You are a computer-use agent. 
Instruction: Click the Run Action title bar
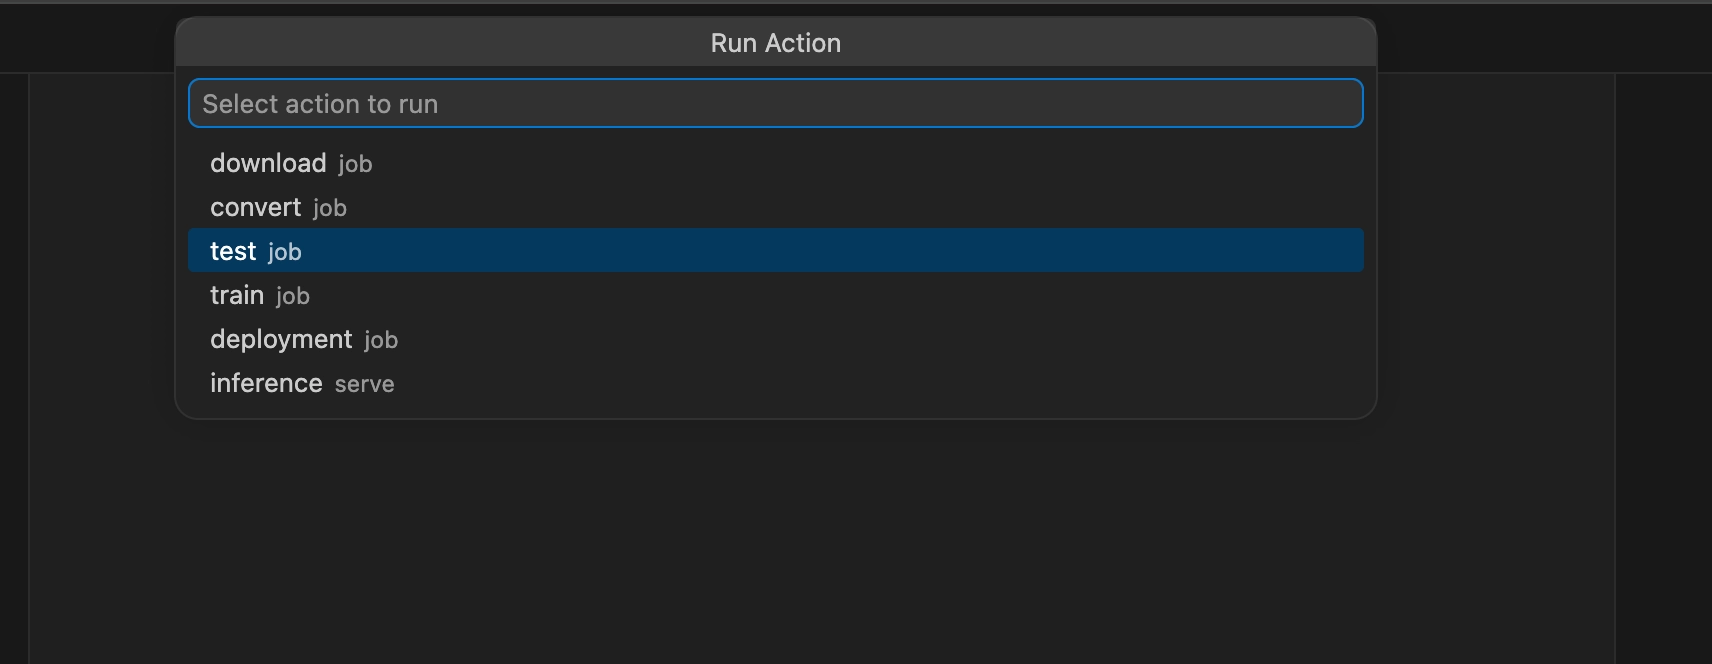click(775, 43)
